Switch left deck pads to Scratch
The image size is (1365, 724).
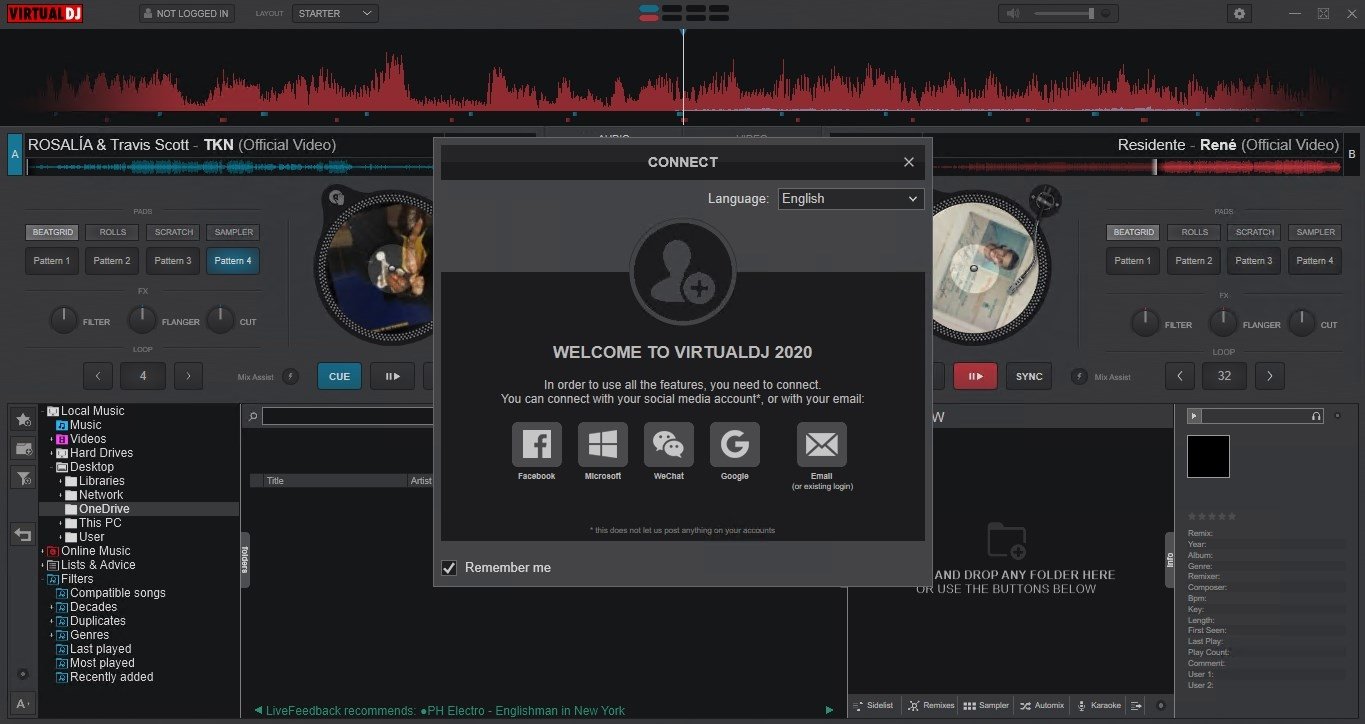174,232
